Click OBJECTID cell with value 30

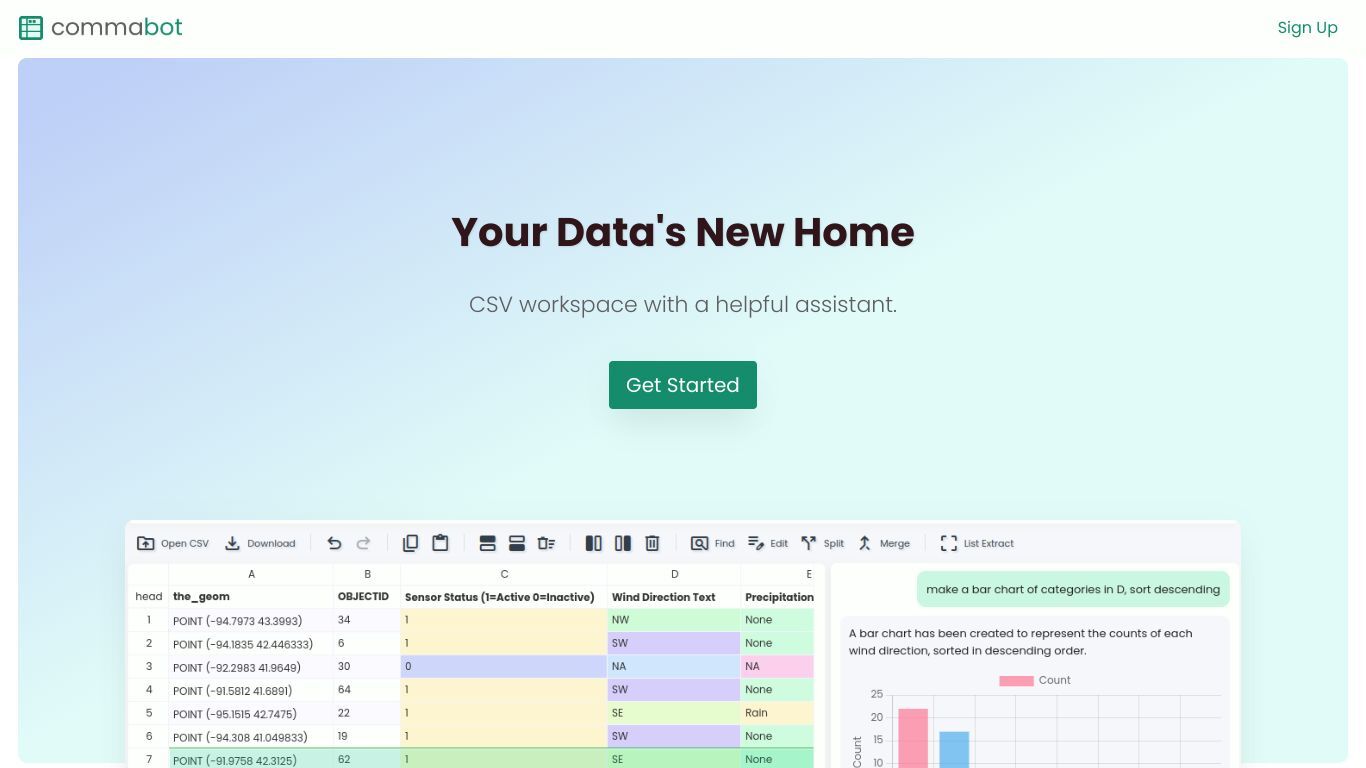click(x=367, y=667)
